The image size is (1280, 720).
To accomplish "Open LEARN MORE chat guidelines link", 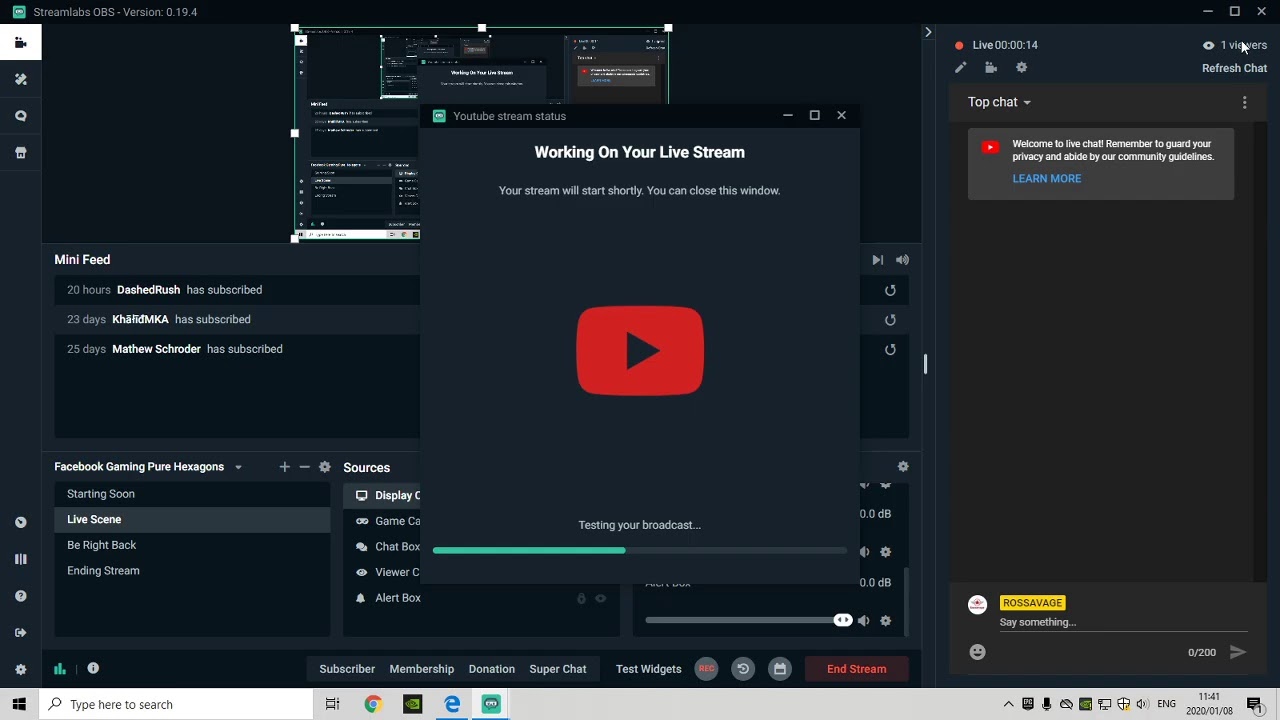I will 1047,179.
